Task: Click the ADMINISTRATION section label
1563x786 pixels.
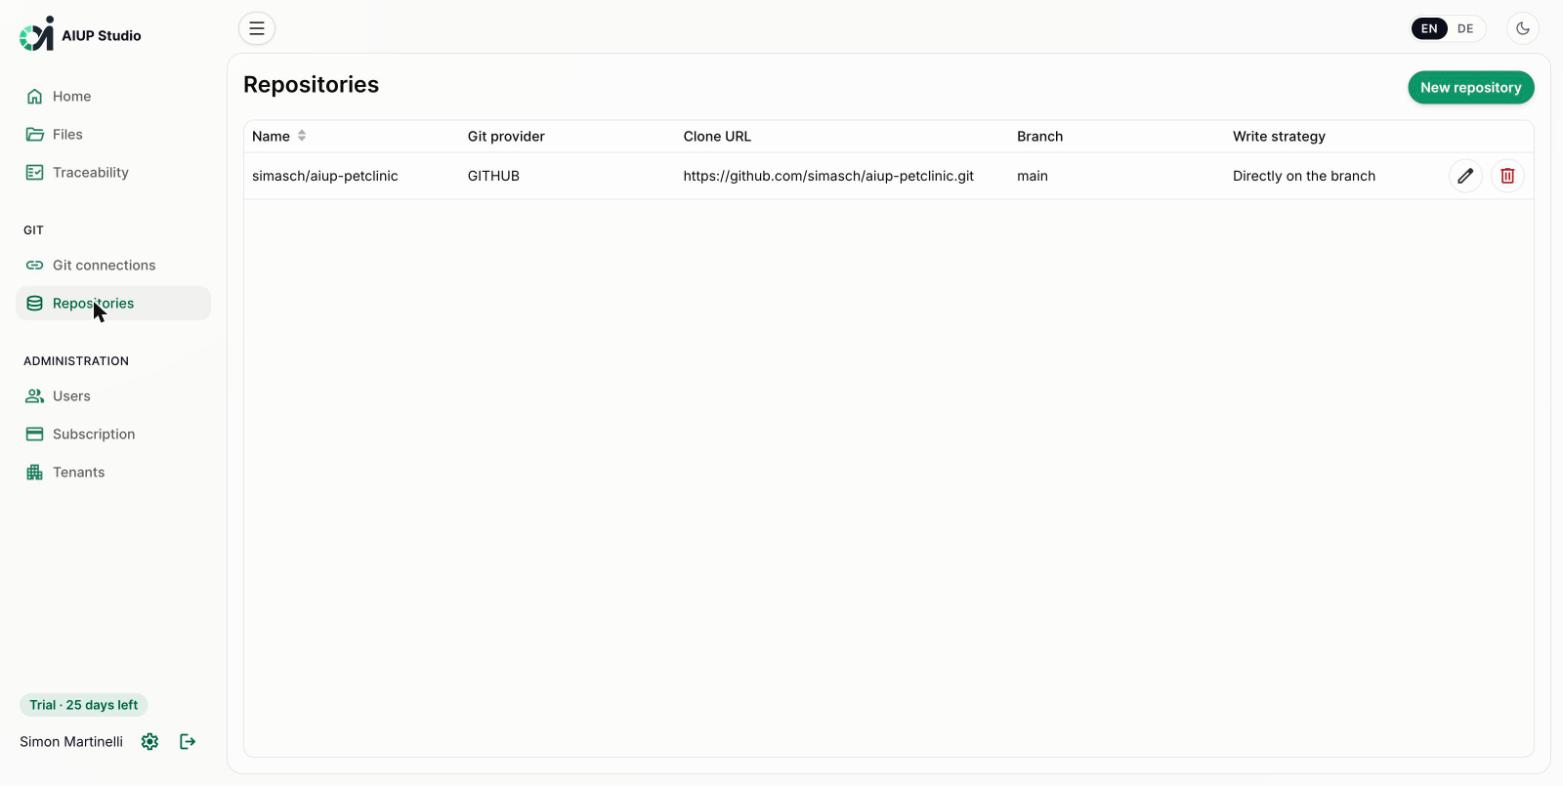Action: 76,361
